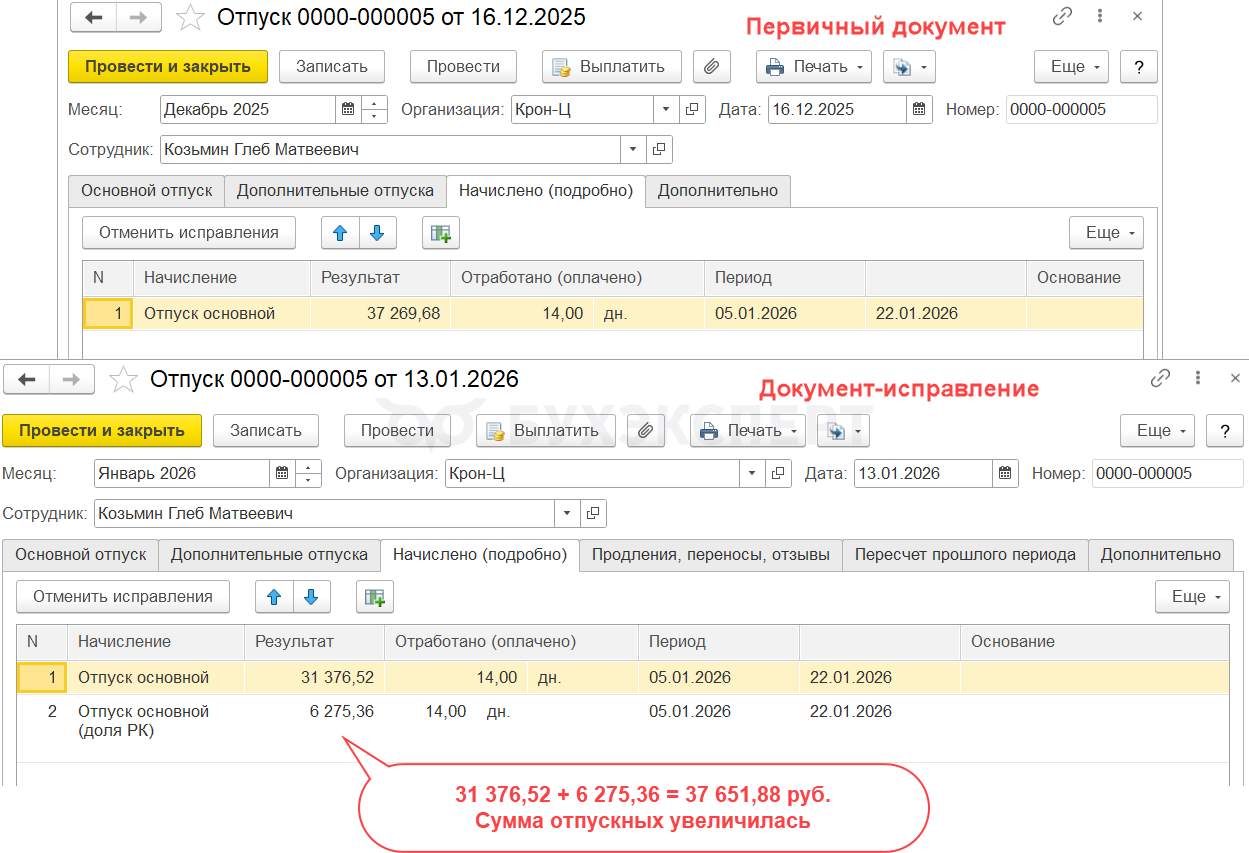Click the move down arrow in the 16.12.2025 document table
This screenshot has height=853, width=1249.
pyautogui.click(x=377, y=233)
